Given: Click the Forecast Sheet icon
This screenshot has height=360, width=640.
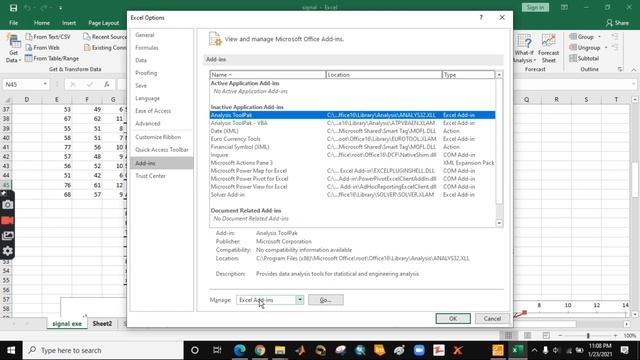Looking at the screenshot, I should [549, 49].
